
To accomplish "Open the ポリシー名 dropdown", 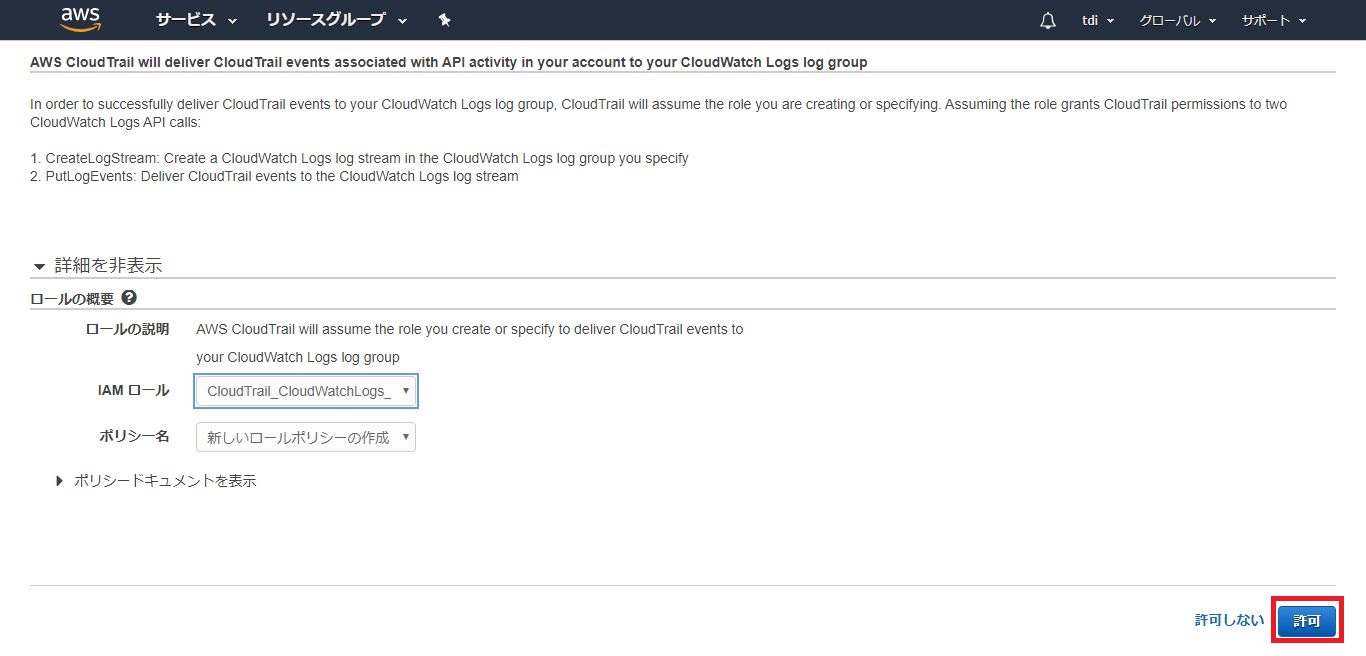I will [x=306, y=437].
